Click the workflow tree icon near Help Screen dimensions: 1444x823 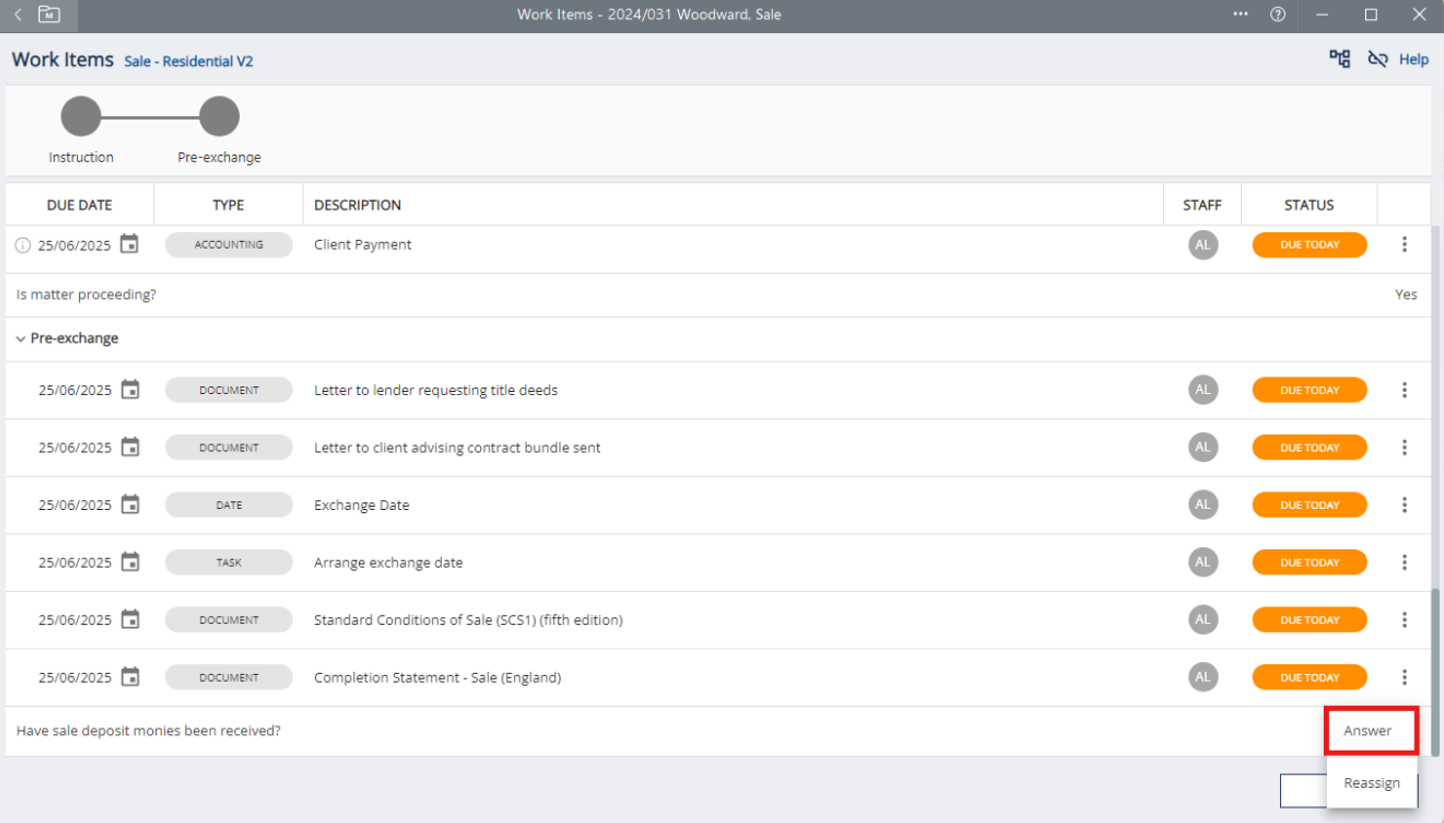(1339, 59)
